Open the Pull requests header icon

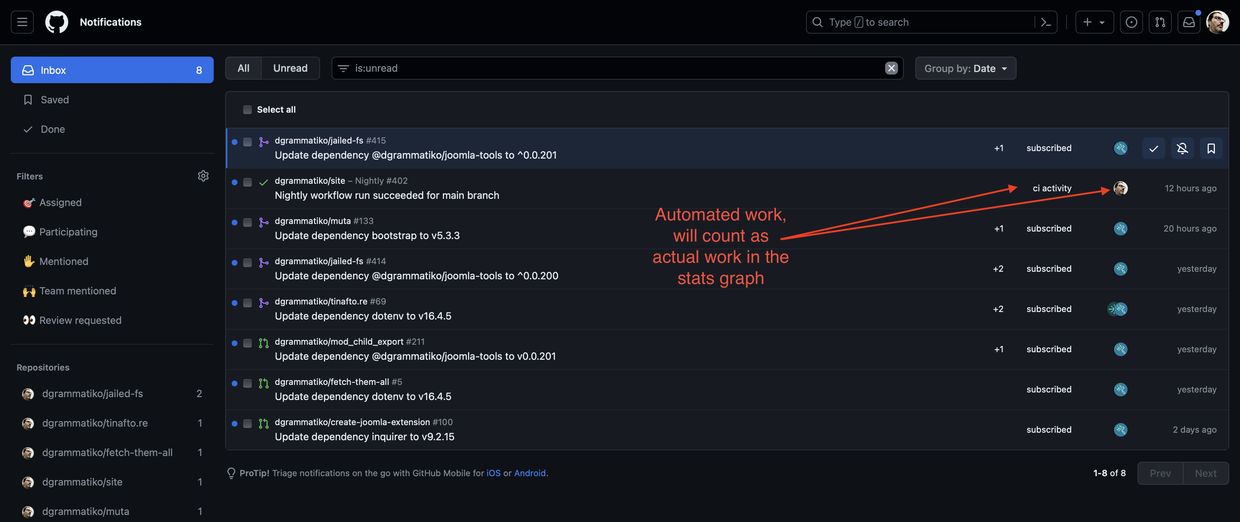coord(1160,22)
